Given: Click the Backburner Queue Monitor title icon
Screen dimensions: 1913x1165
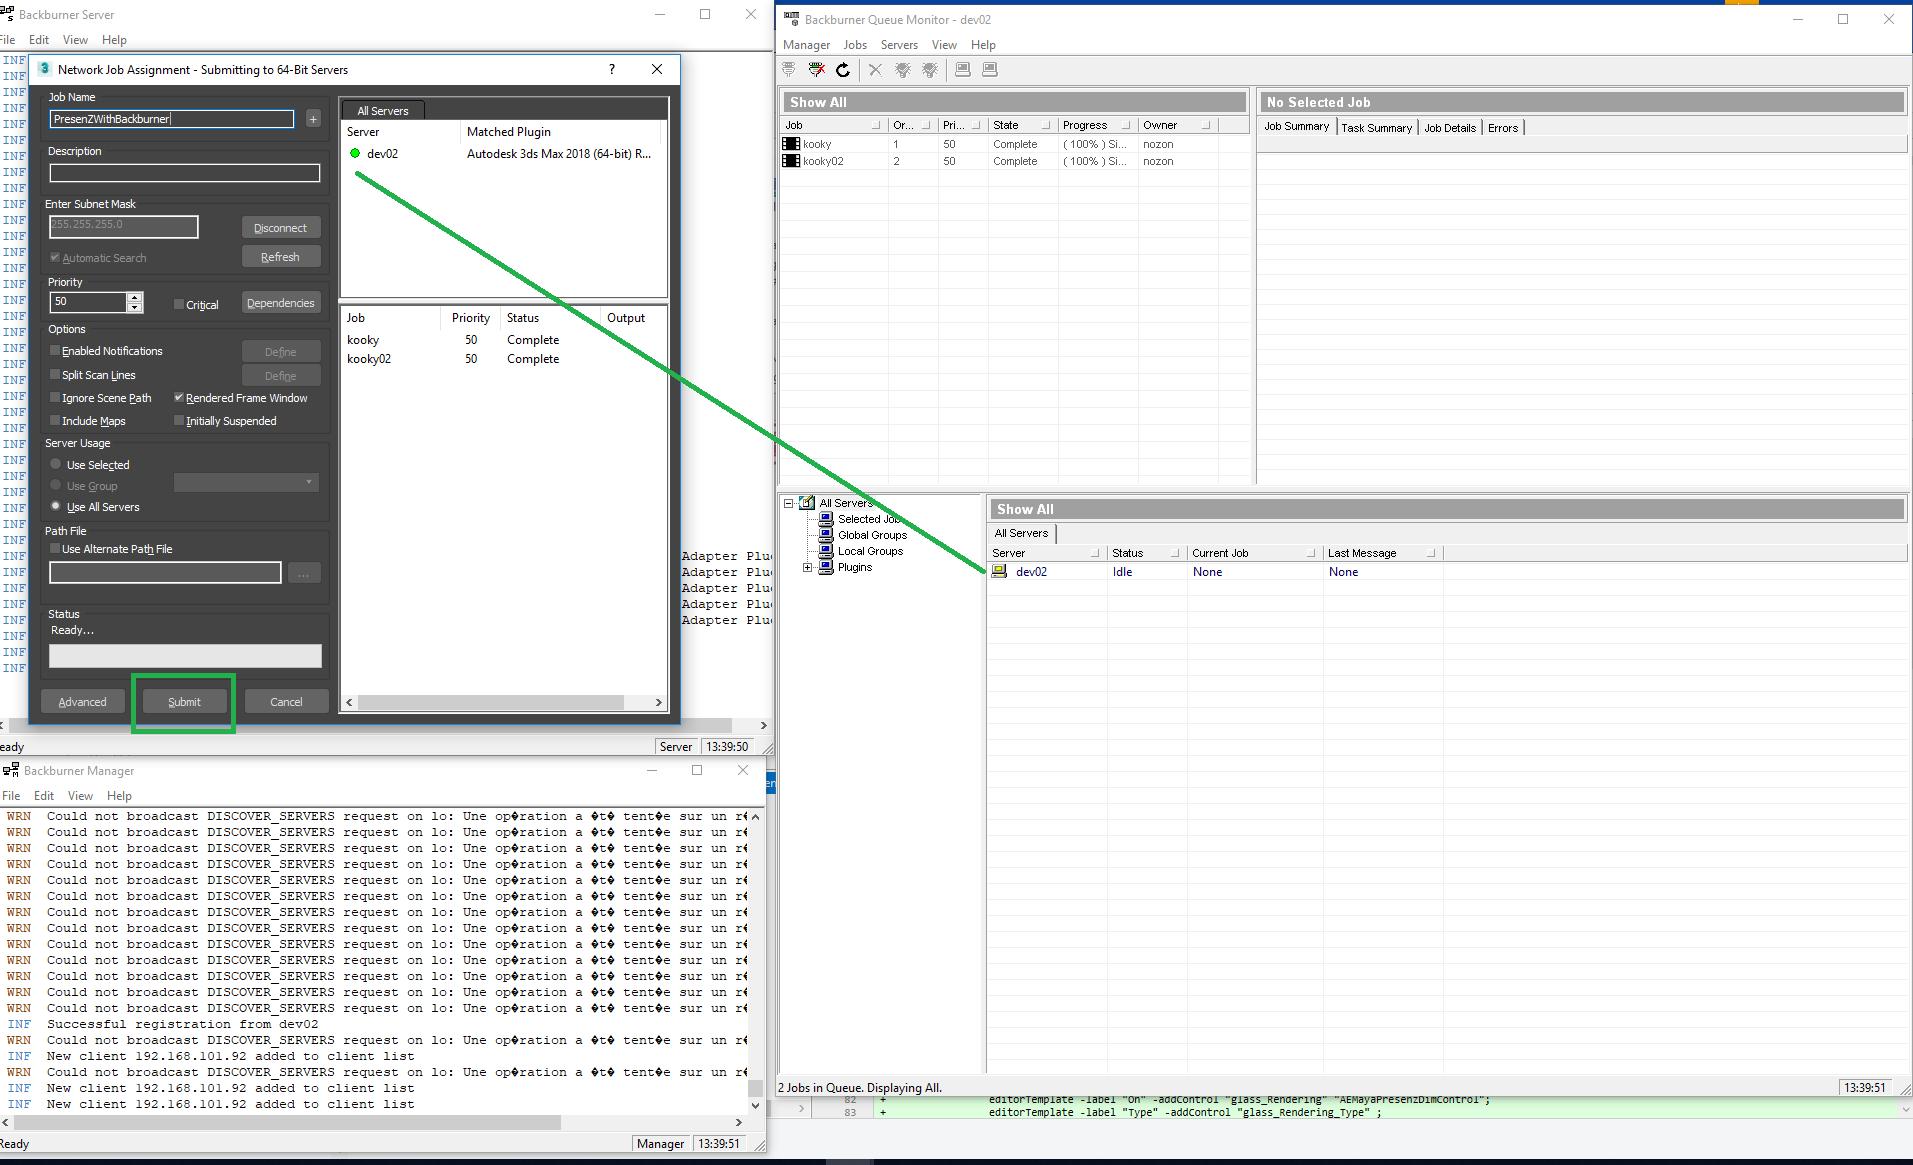Looking at the screenshot, I should click(792, 19).
